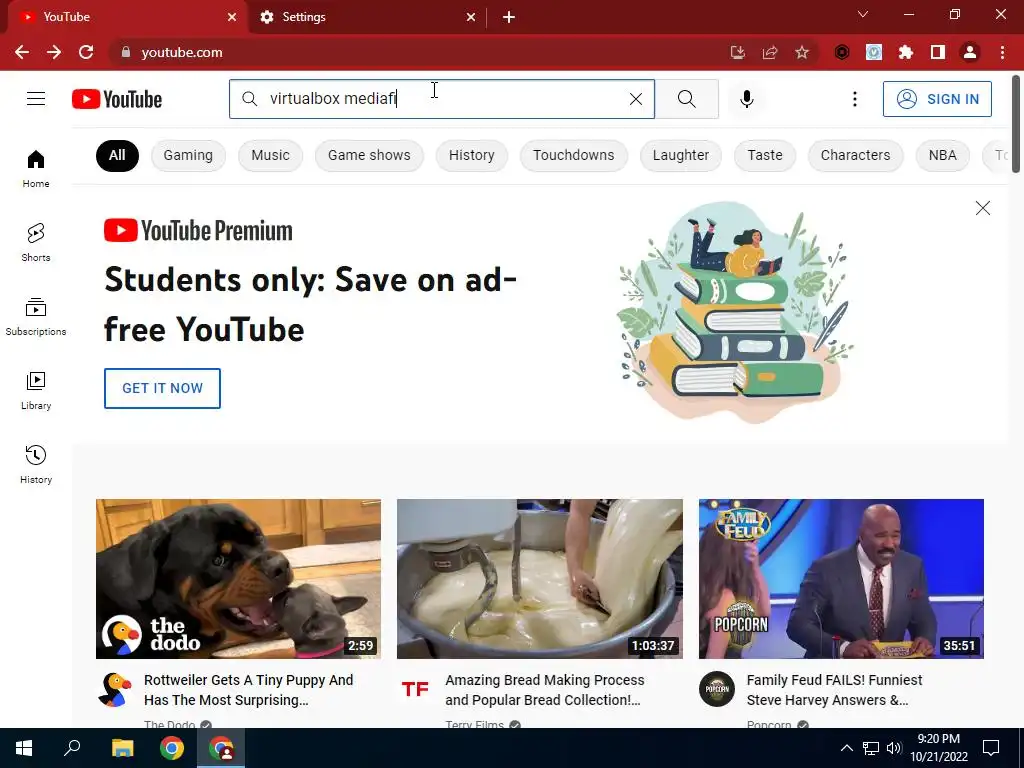Screen dimensions: 1024x768
Task: Open the Family Feud video thumbnail
Action: tap(841, 579)
